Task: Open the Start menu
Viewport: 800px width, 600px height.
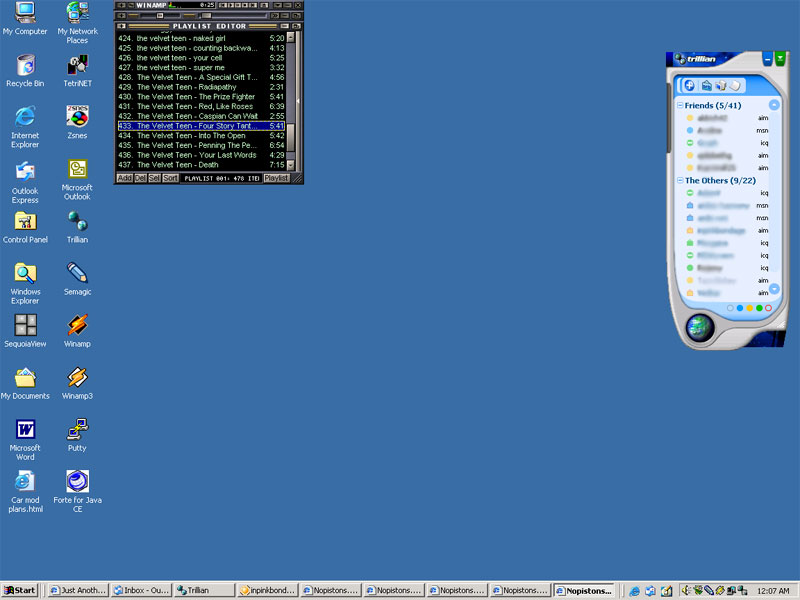Action: (20, 591)
